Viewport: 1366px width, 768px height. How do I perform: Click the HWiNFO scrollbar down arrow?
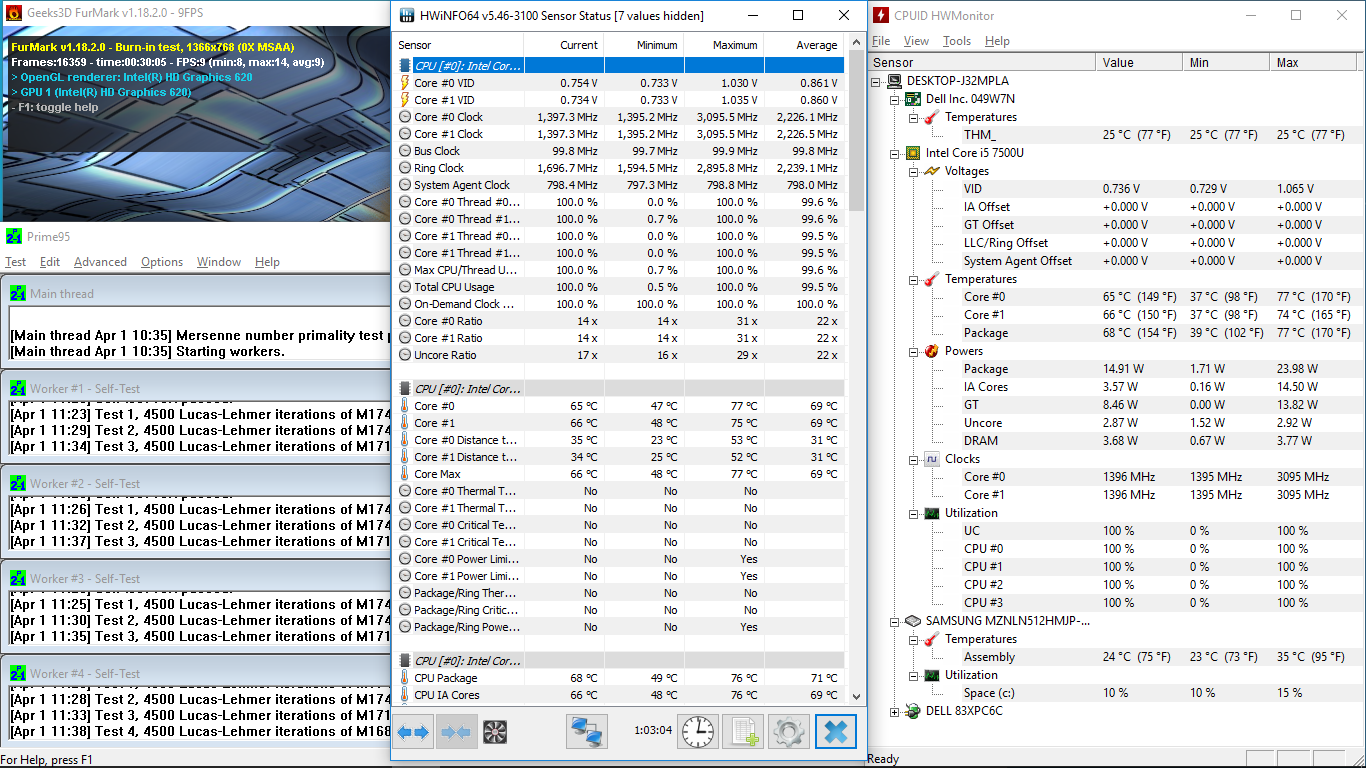point(856,696)
